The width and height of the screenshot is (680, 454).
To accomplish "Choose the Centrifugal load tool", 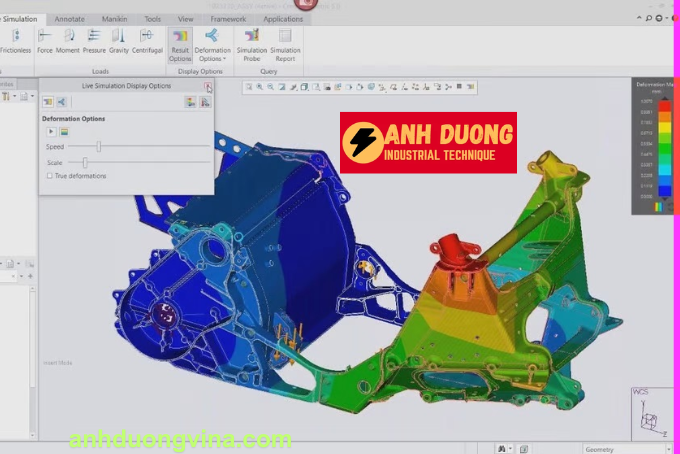I will [x=147, y=39].
